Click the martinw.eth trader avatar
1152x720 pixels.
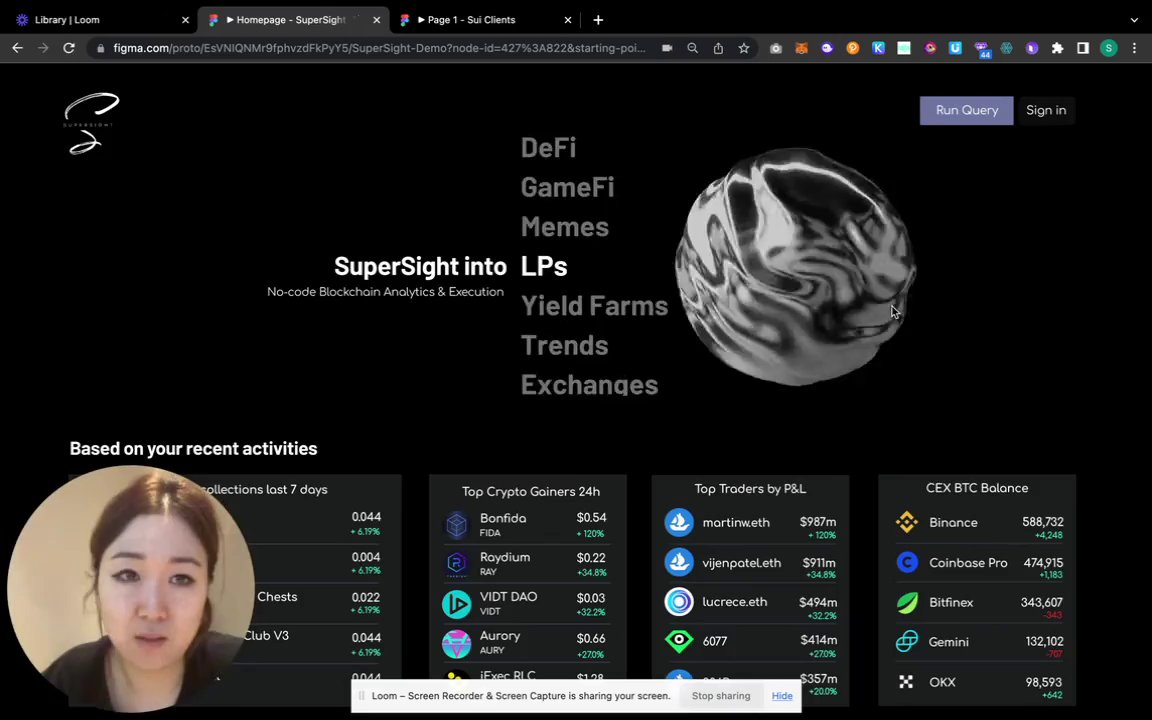coord(679,522)
